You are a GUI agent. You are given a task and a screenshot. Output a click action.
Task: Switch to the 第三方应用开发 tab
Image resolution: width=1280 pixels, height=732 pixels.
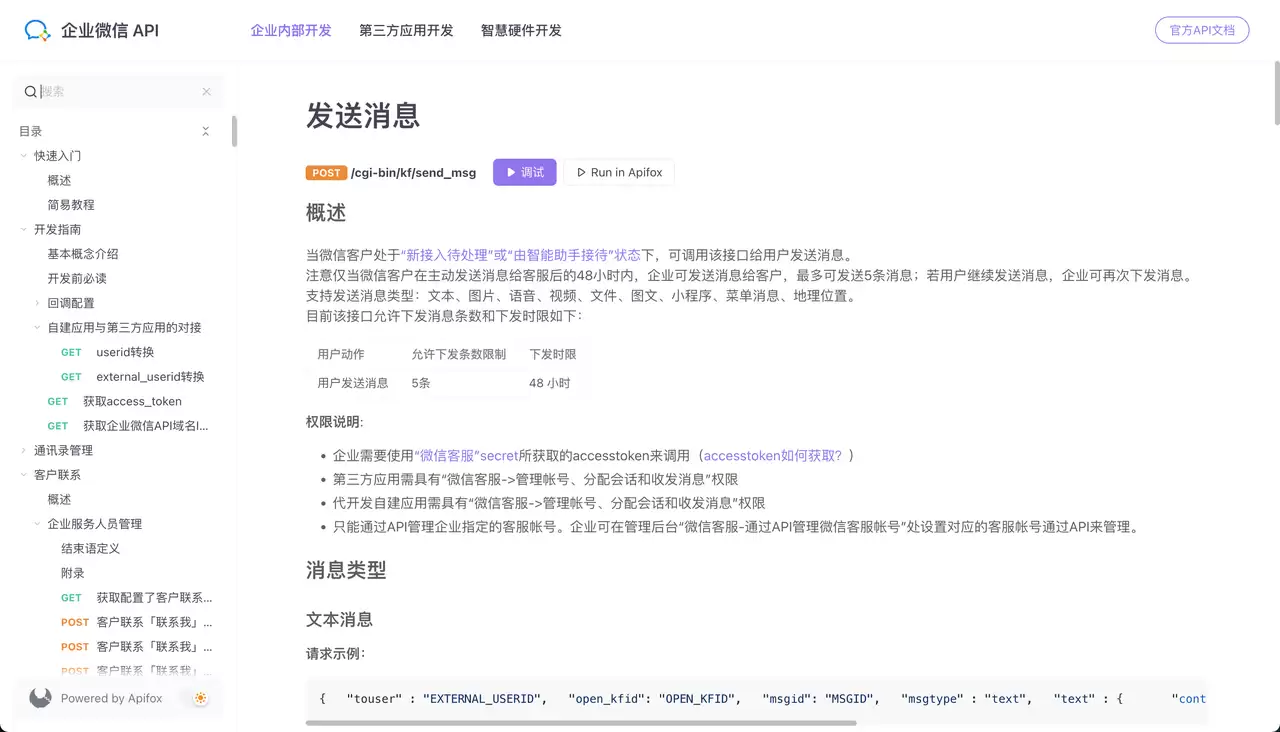(406, 30)
